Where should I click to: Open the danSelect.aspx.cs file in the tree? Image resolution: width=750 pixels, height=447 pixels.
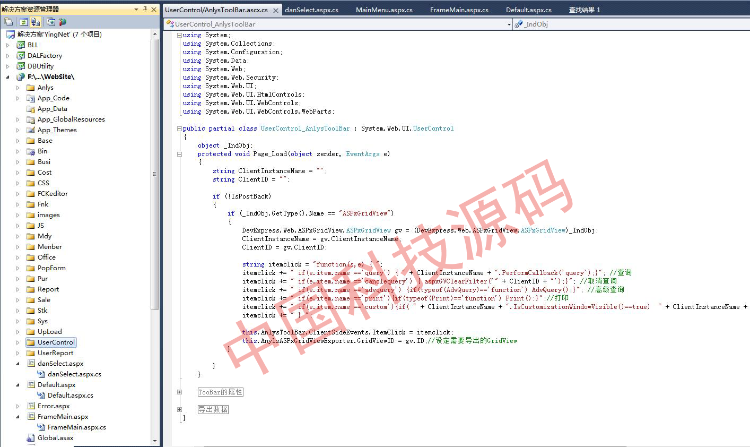point(74,374)
